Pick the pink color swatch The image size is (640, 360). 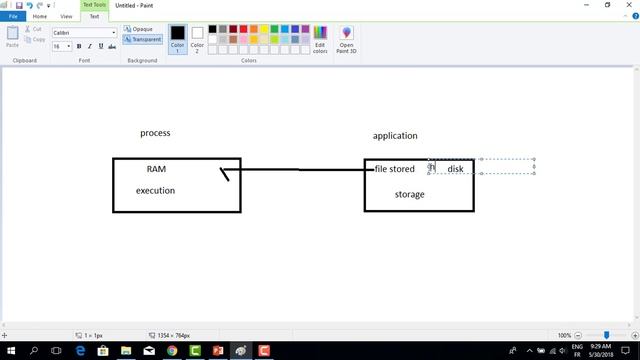[x=243, y=40]
